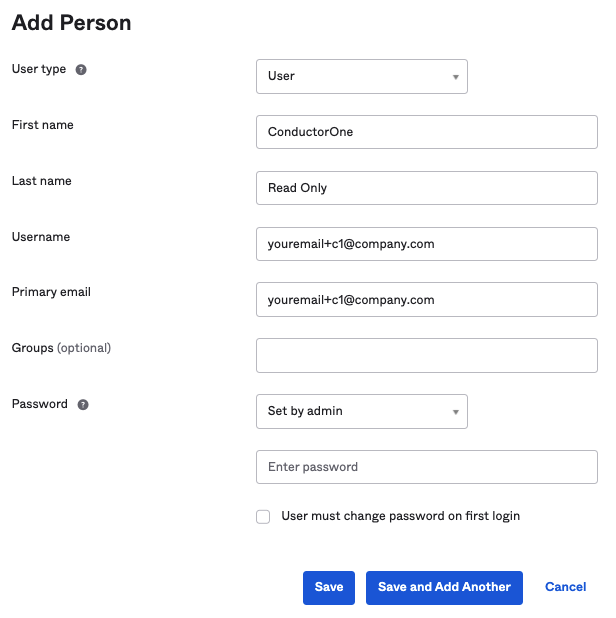Focus the First name ConductorOne field
Image resolution: width=616 pixels, height=618 pixels.
point(427,132)
